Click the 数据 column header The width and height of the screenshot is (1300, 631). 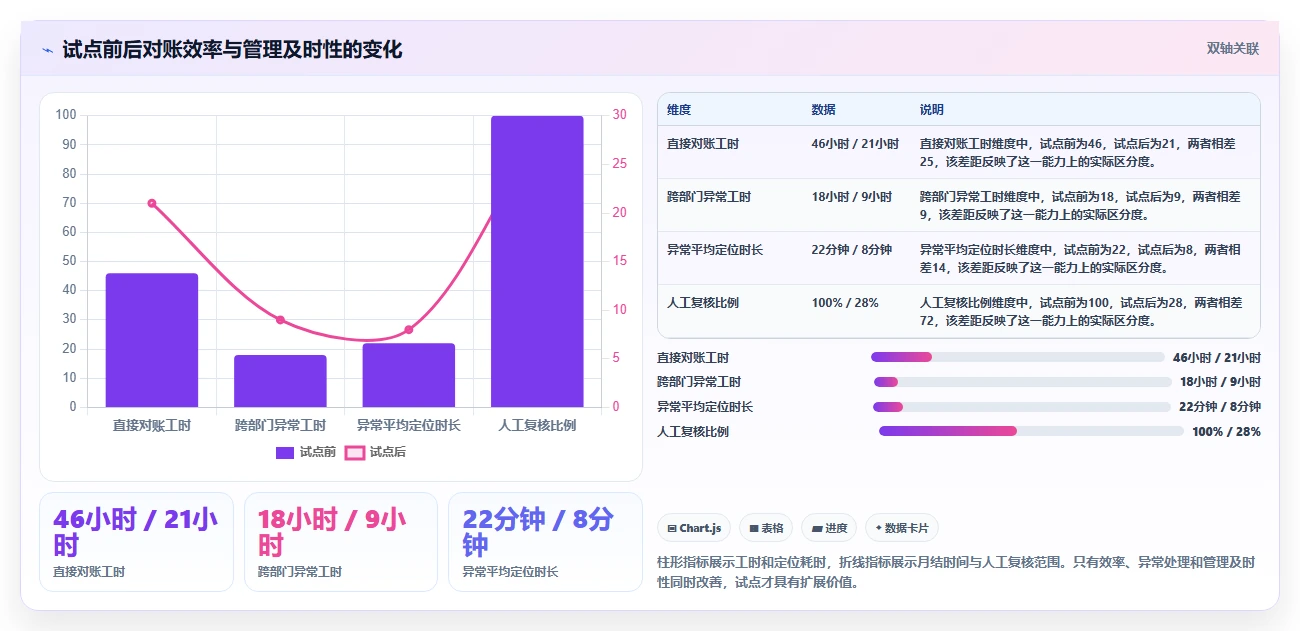[823, 110]
